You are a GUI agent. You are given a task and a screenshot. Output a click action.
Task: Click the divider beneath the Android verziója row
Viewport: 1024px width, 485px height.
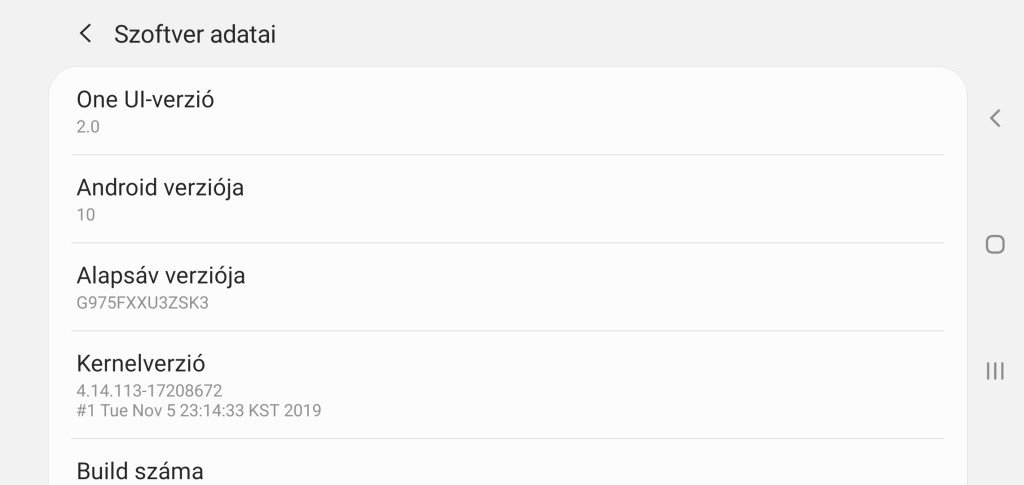click(507, 243)
